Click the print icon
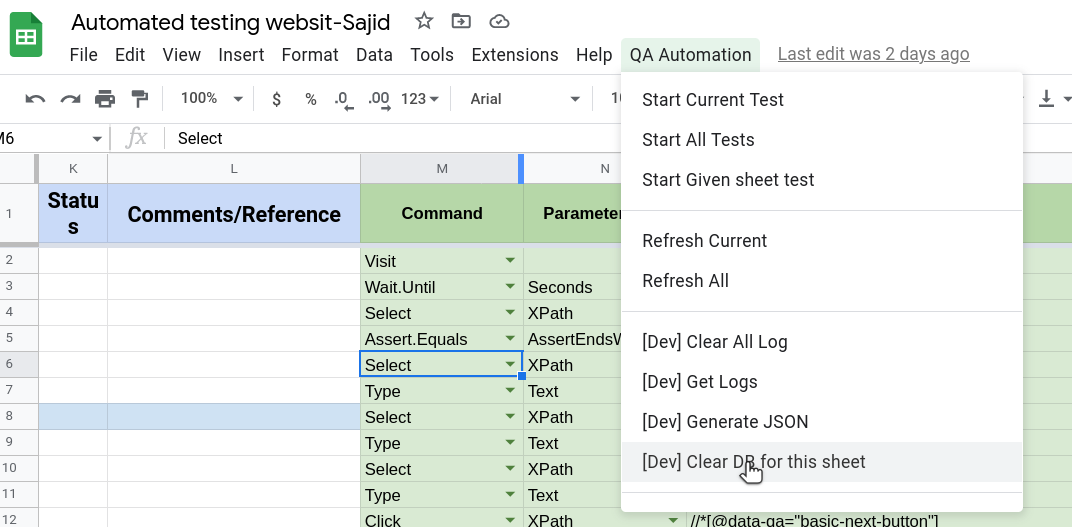This screenshot has width=1072, height=527. coord(105,98)
